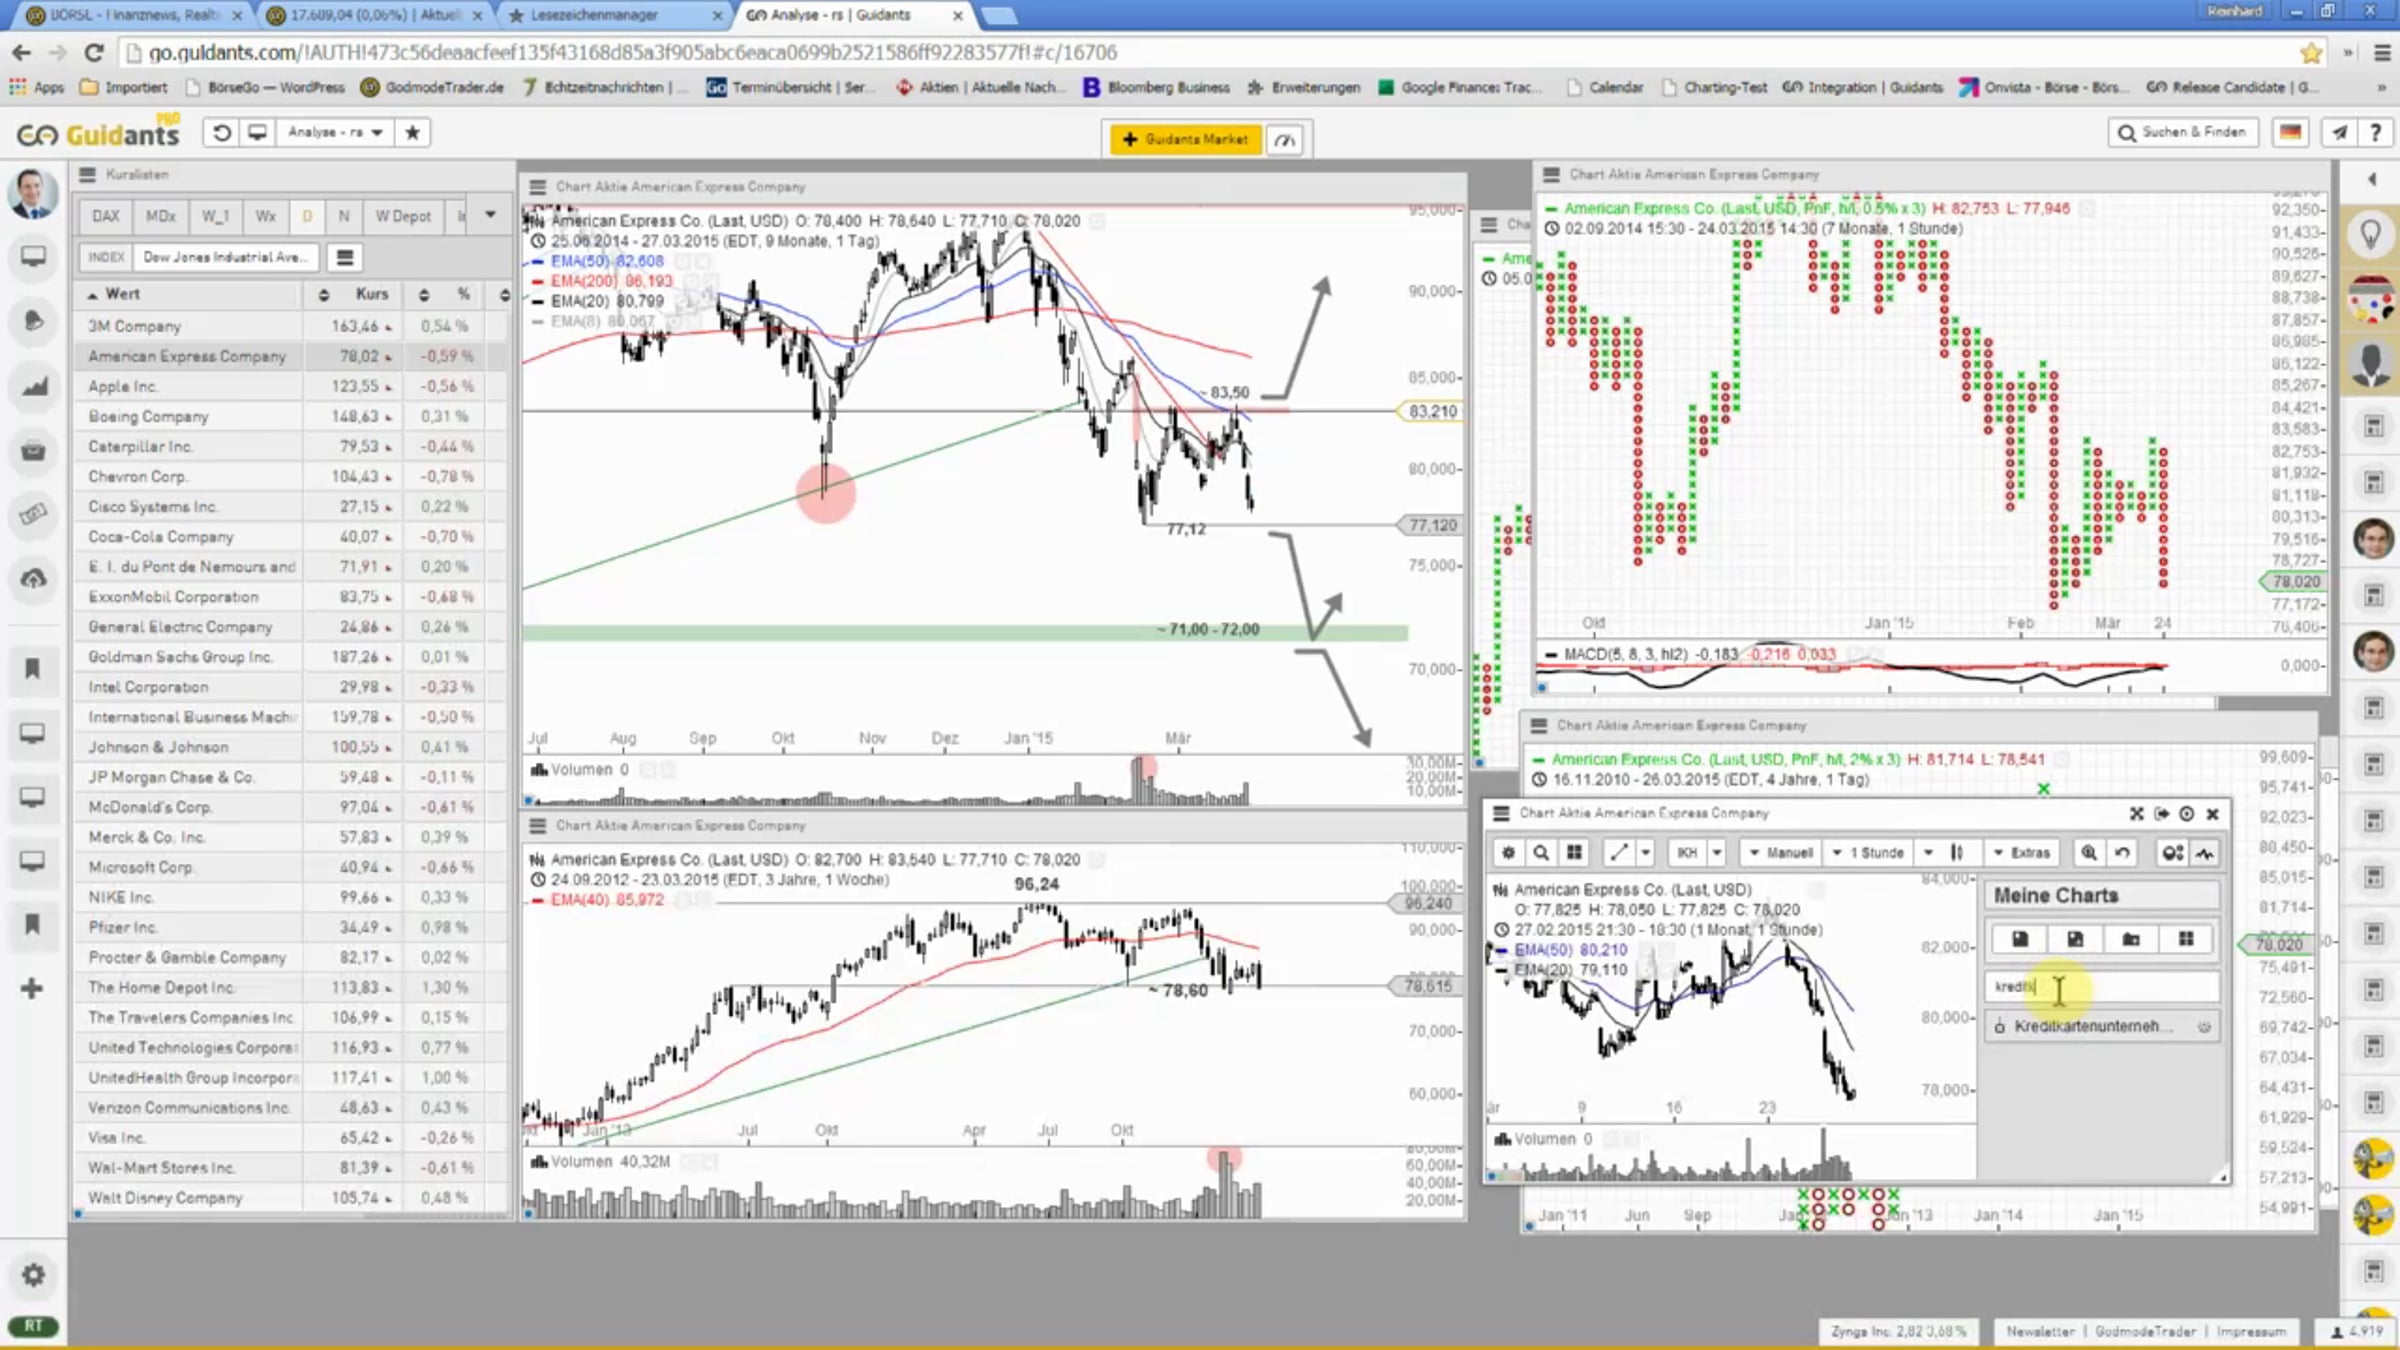Open dropdown arrow left of candlestick type icon
The width and height of the screenshot is (2400, 1350).
coord(1928,852)
